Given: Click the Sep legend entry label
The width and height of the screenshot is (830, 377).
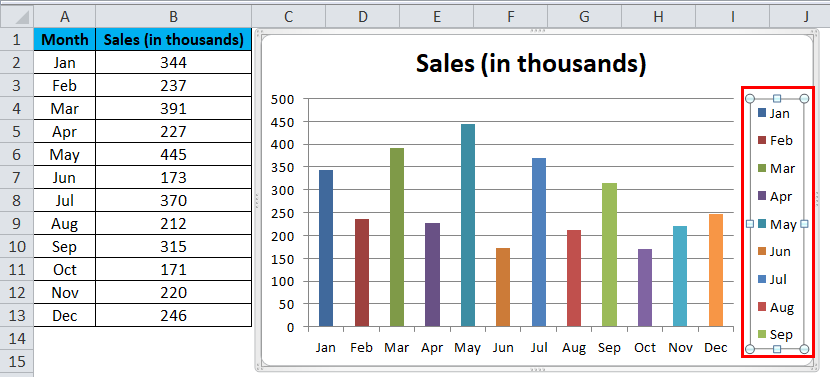Looking at the screenshot, I should pyautogui.click(x=781, y=335).
